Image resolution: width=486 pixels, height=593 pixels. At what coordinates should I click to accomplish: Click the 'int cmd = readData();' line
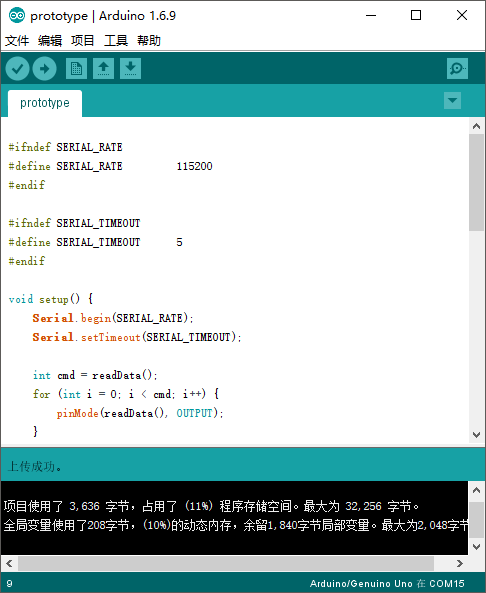tap(95, 375)
